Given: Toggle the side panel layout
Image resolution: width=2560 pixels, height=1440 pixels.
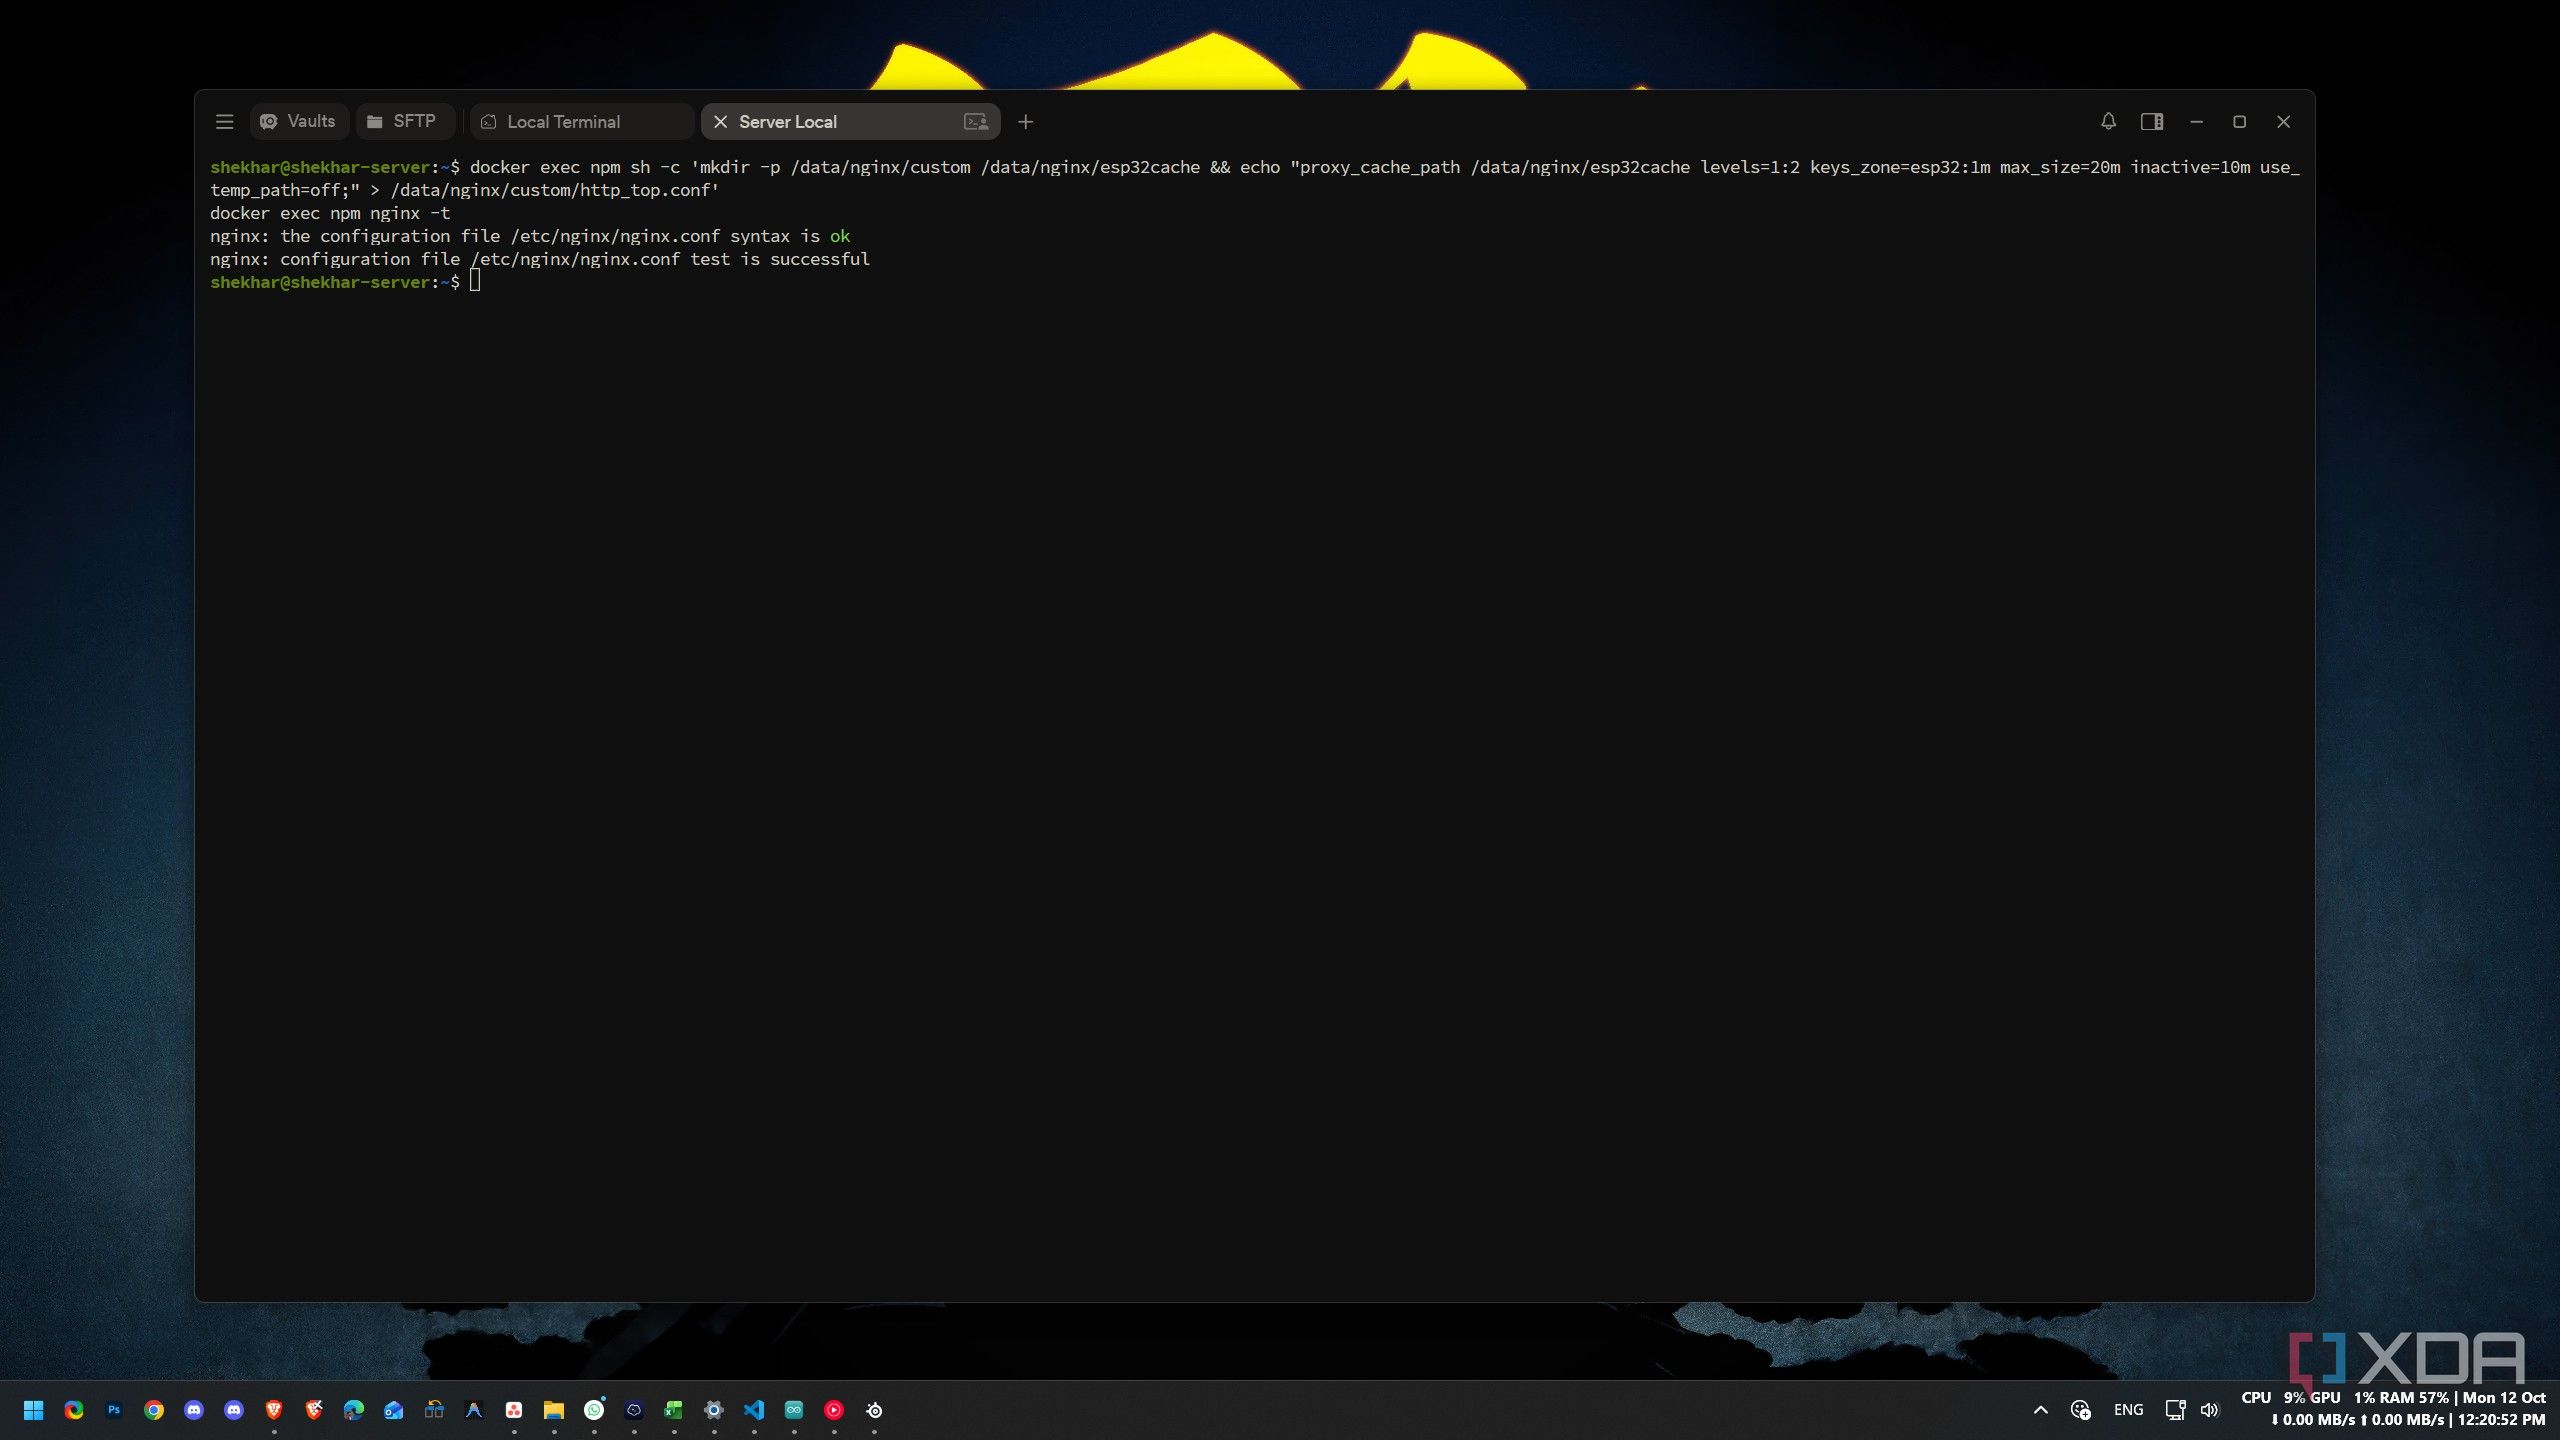Looking at the screenshot, I should pyautogui.click(x=2152, y=121).
